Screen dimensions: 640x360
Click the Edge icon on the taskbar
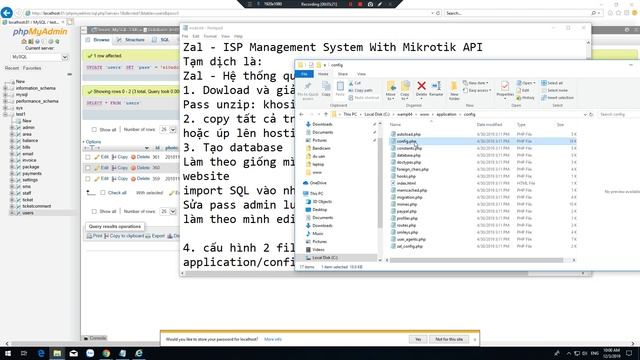tap(41, 353)
